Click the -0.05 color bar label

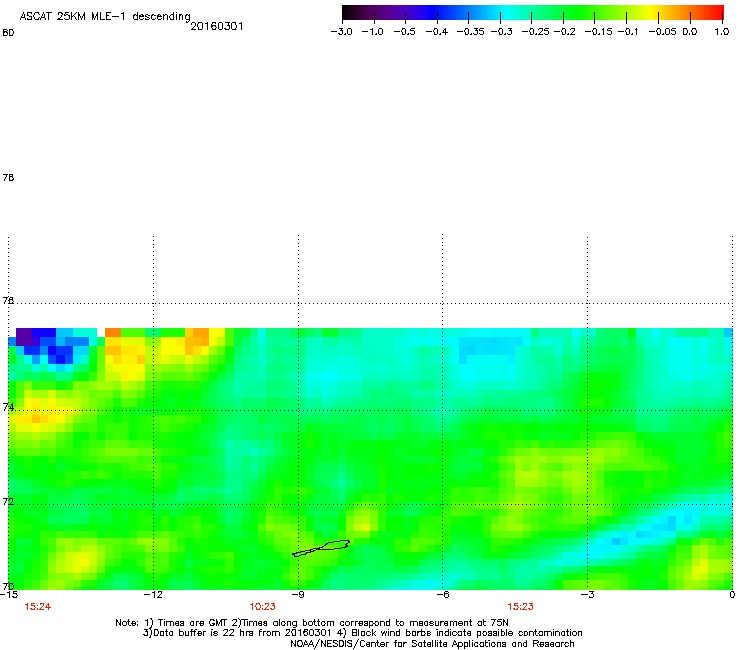[662, 32]
